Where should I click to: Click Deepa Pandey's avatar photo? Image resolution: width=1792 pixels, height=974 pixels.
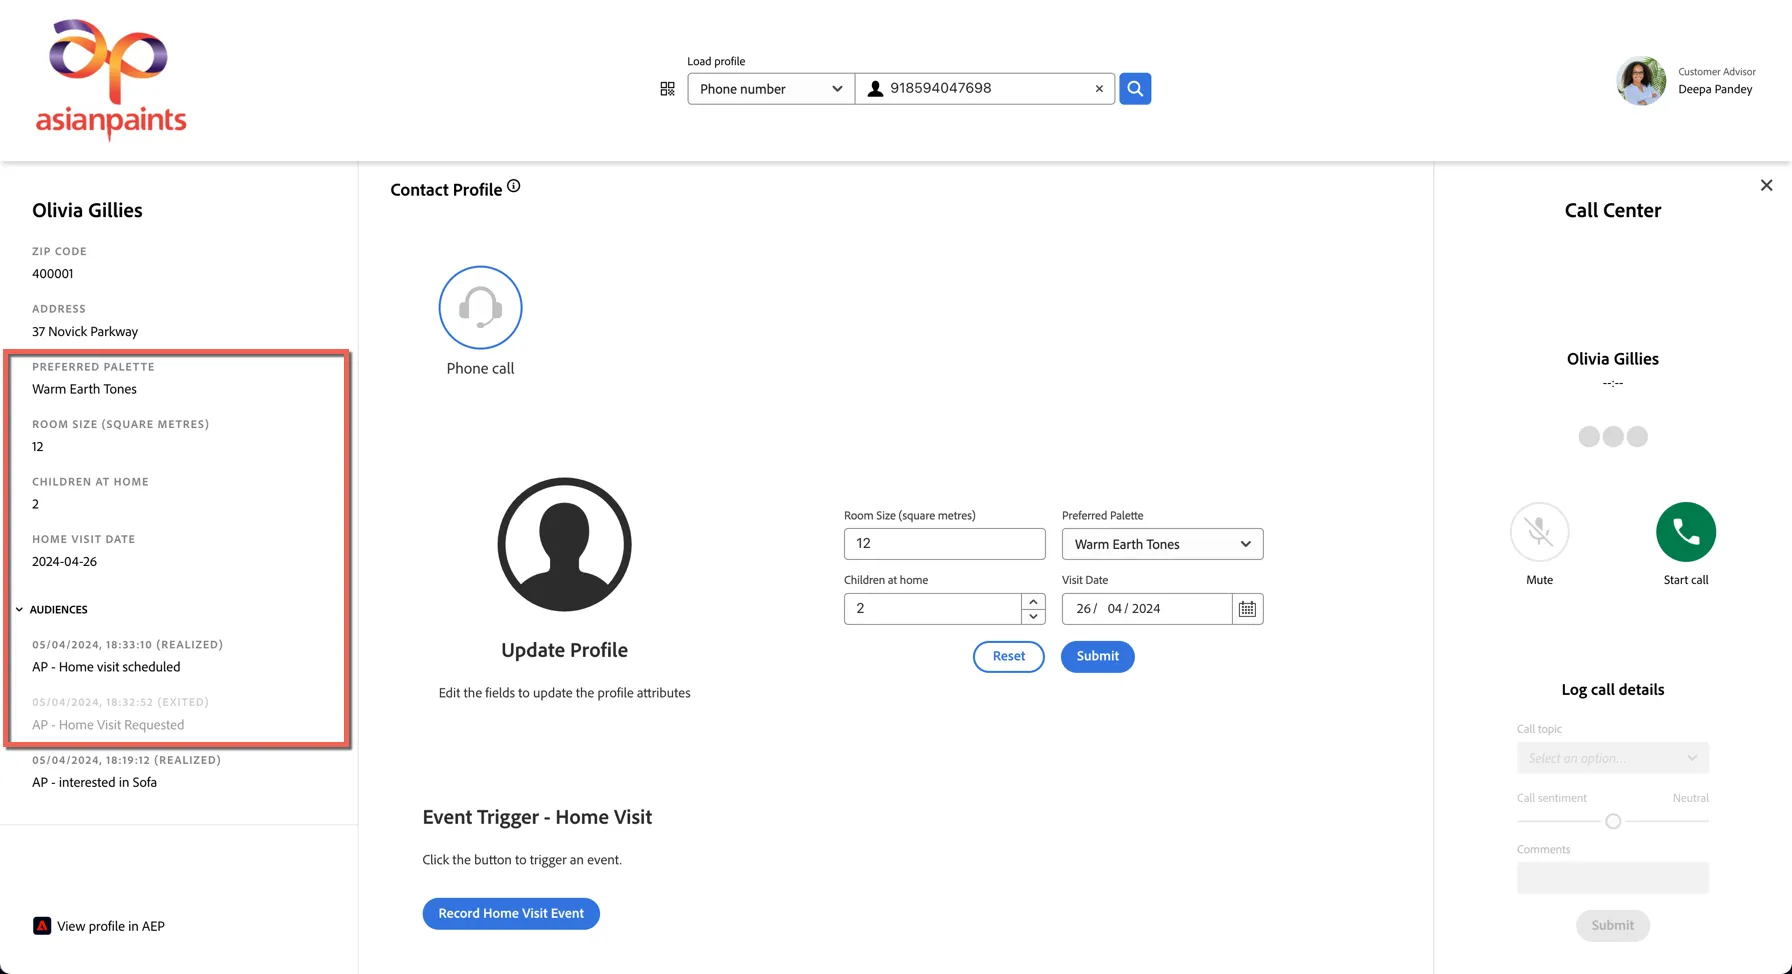tap(1641, 81)
